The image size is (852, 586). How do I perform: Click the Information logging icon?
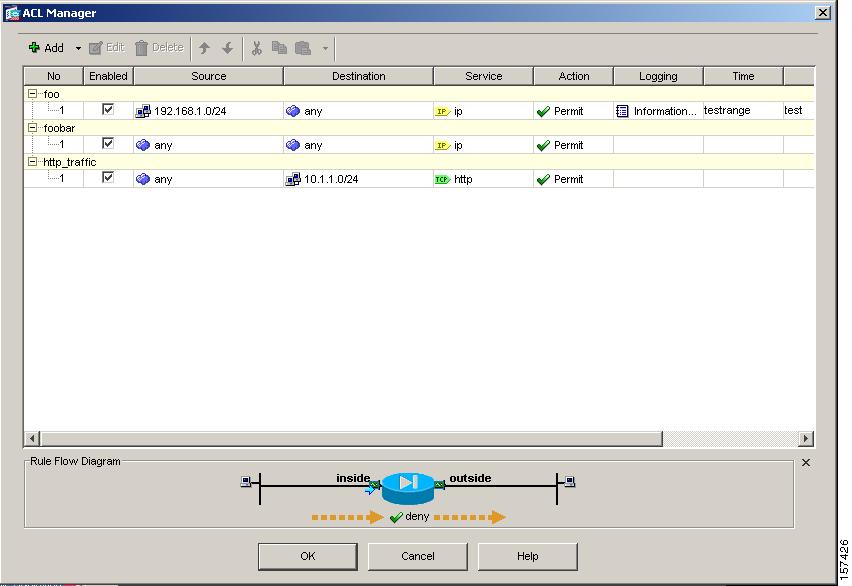622,111
